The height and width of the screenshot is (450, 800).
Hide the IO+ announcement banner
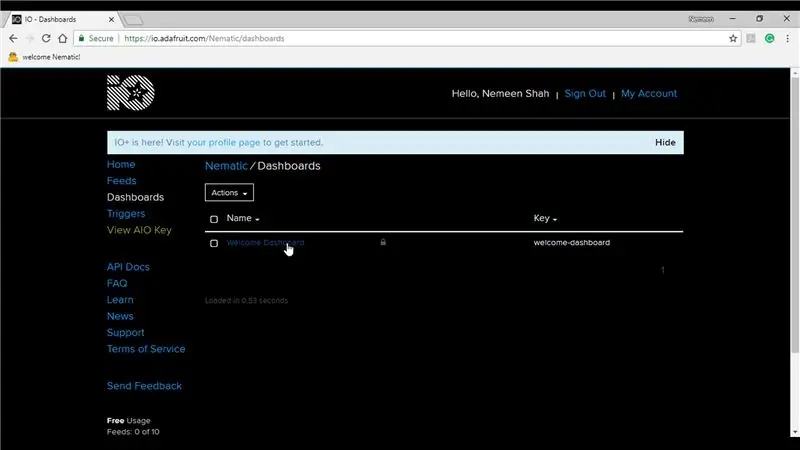[665, 142]
